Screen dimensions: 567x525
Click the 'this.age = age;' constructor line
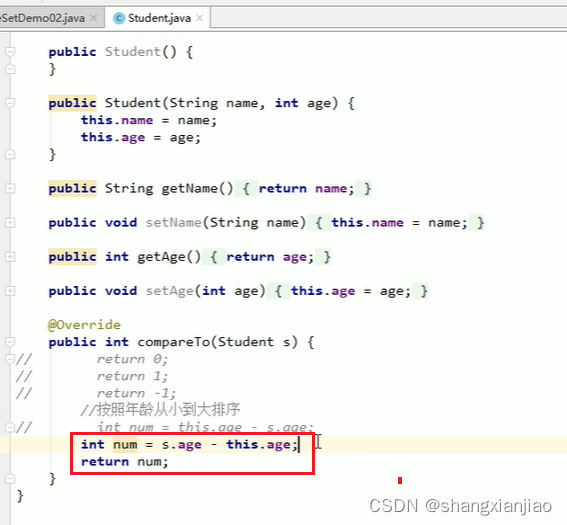141,137
